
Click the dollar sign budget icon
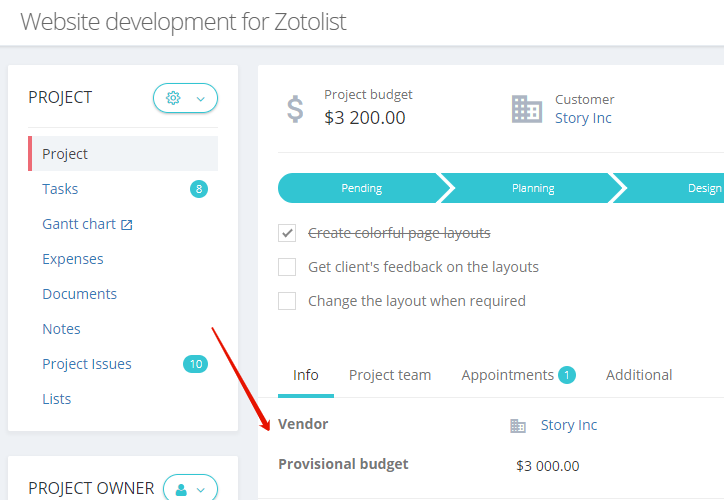click(x=295, y=109)
